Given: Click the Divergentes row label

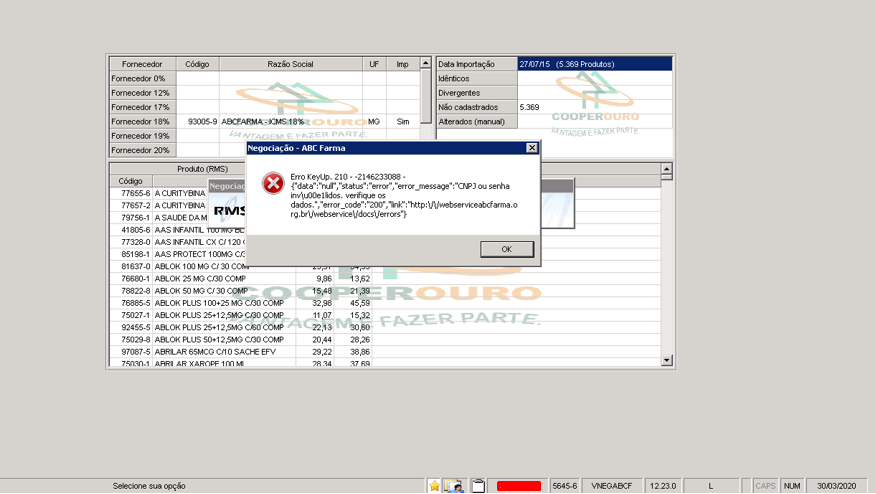Looking at the screenshot, I should [477, 93].
